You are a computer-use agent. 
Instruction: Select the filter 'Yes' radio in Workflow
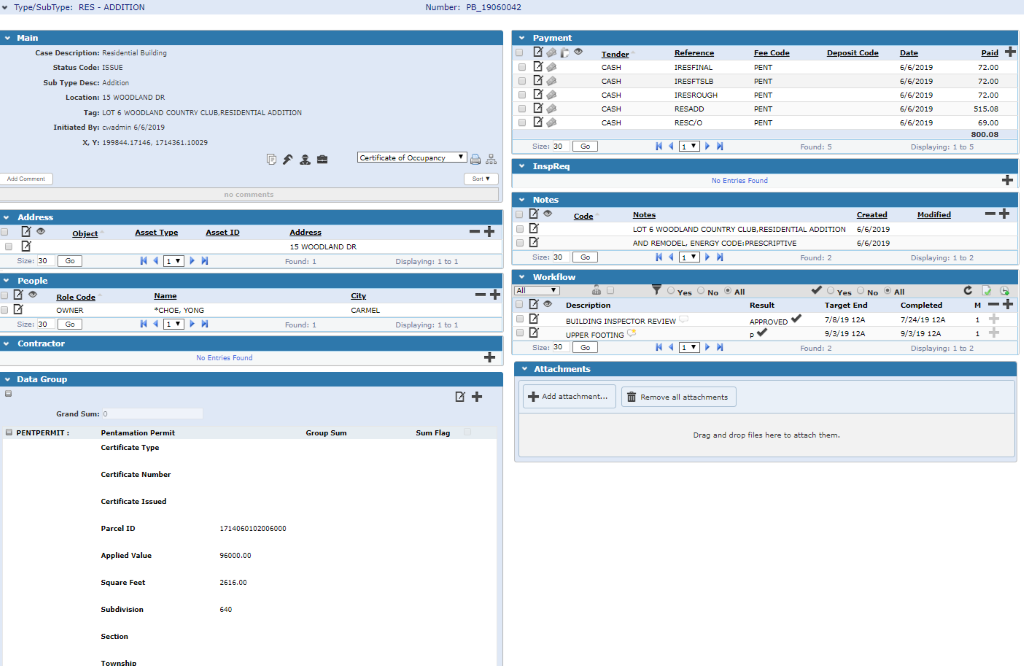click(x=671, y=291)
